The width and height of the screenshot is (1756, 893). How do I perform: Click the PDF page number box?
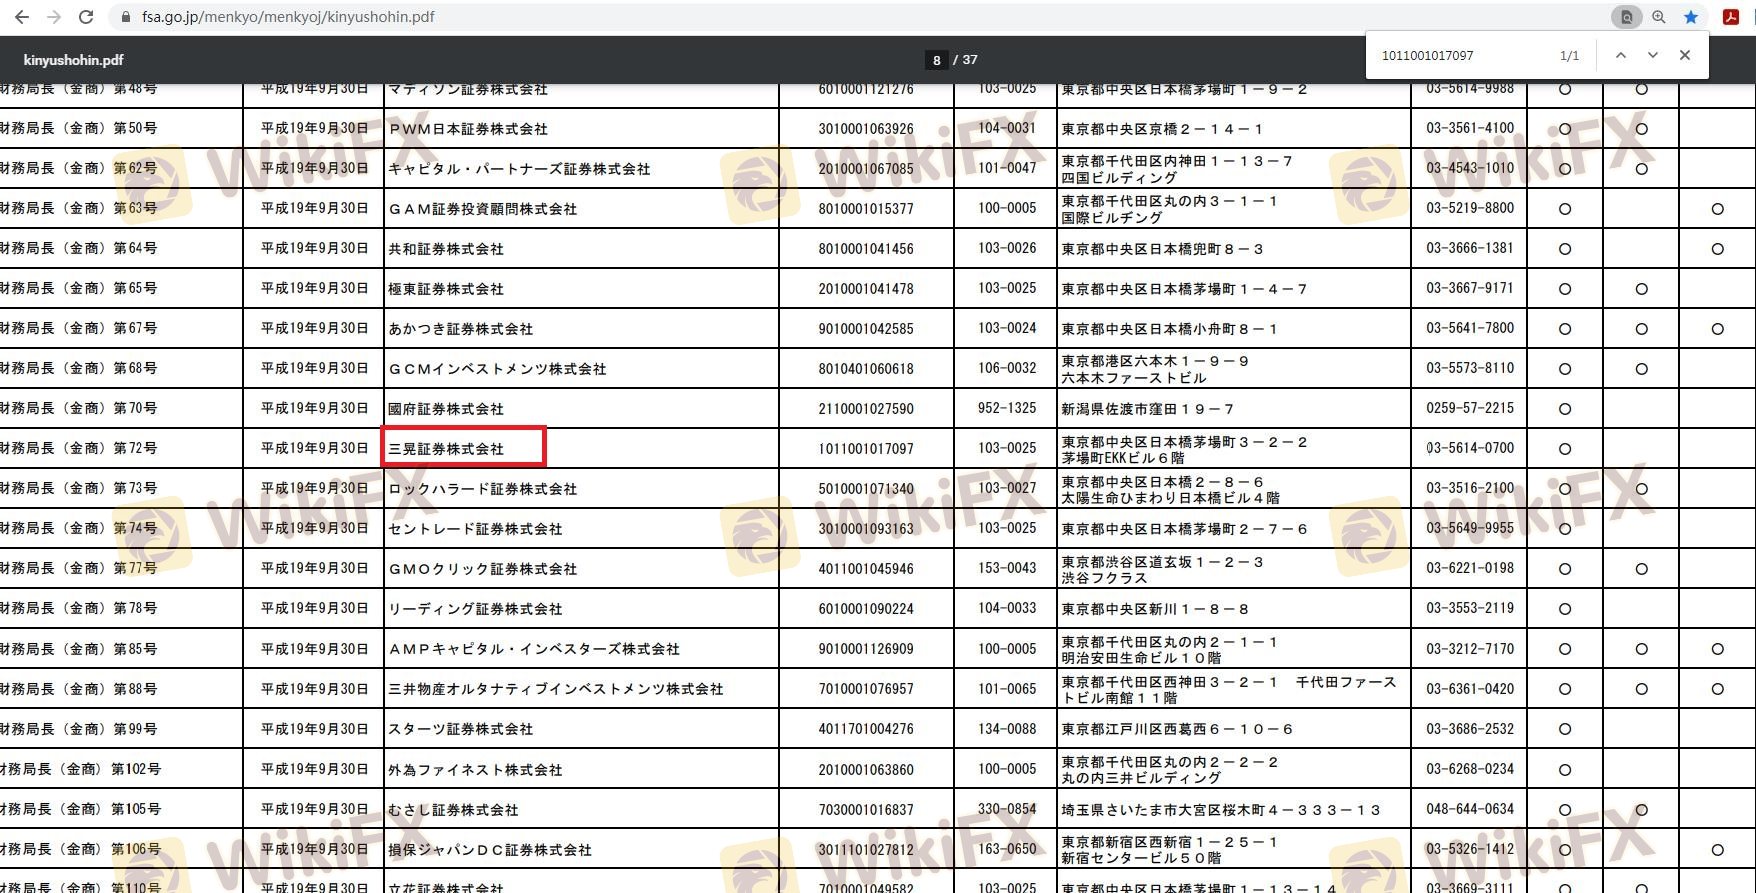(936, 60)
